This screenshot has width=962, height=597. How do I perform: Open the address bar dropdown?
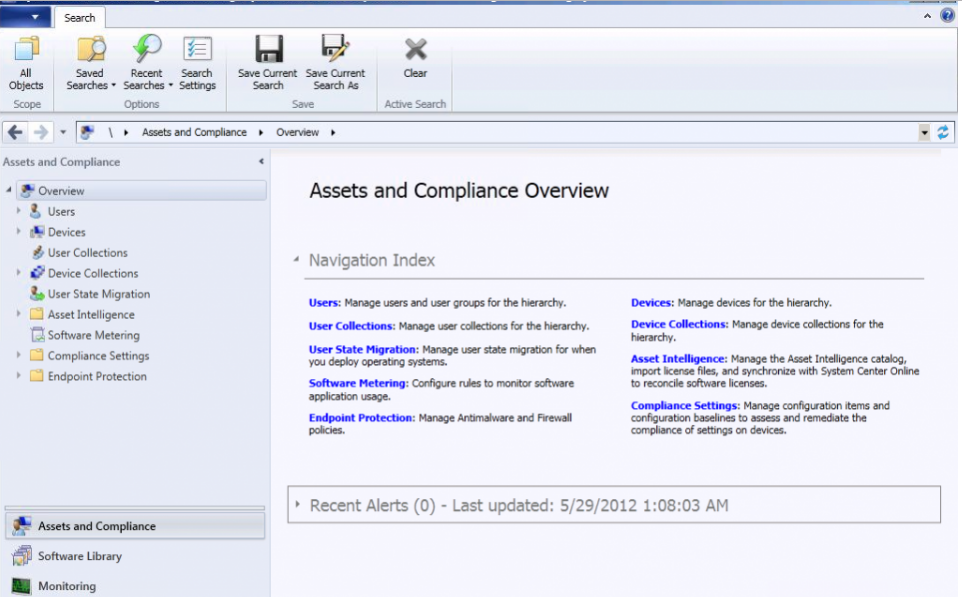pyautogui.click(x=925, y=131)
